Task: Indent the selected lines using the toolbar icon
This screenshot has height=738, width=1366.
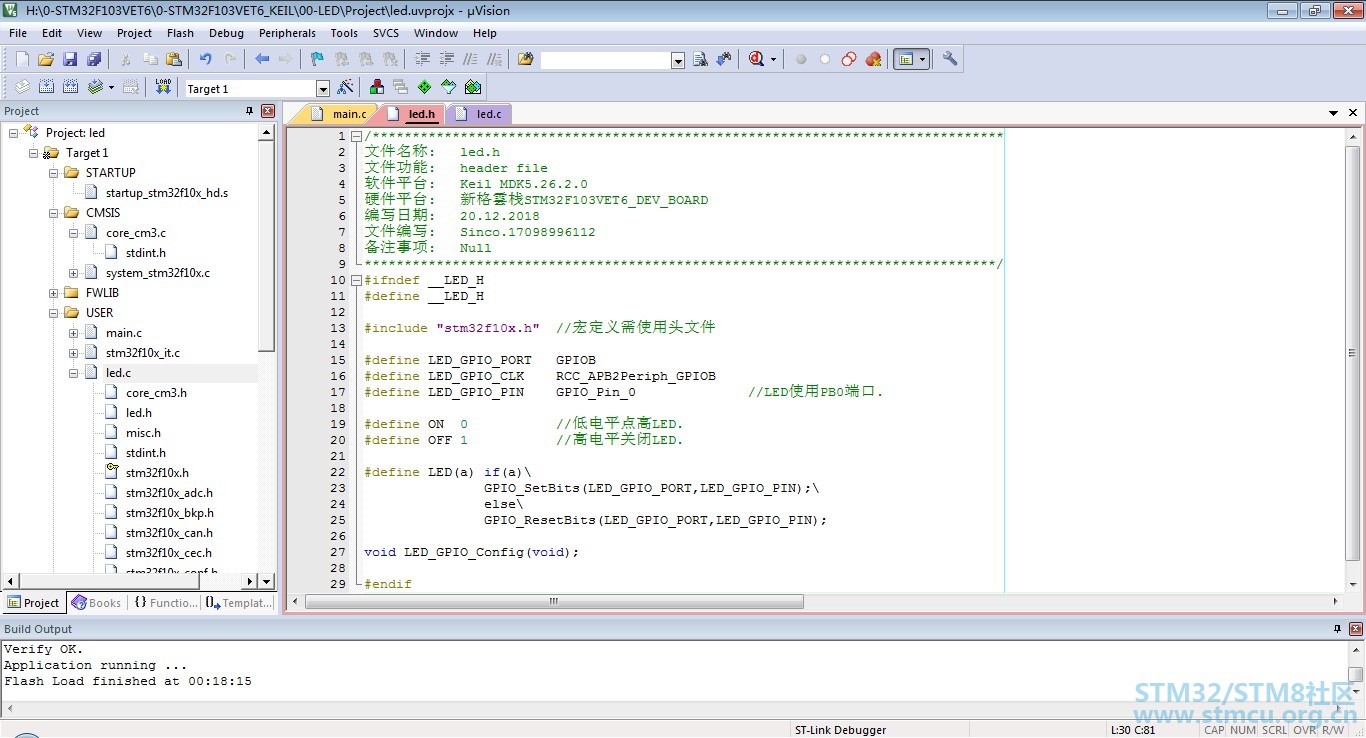Action: [x=422, y=59]
